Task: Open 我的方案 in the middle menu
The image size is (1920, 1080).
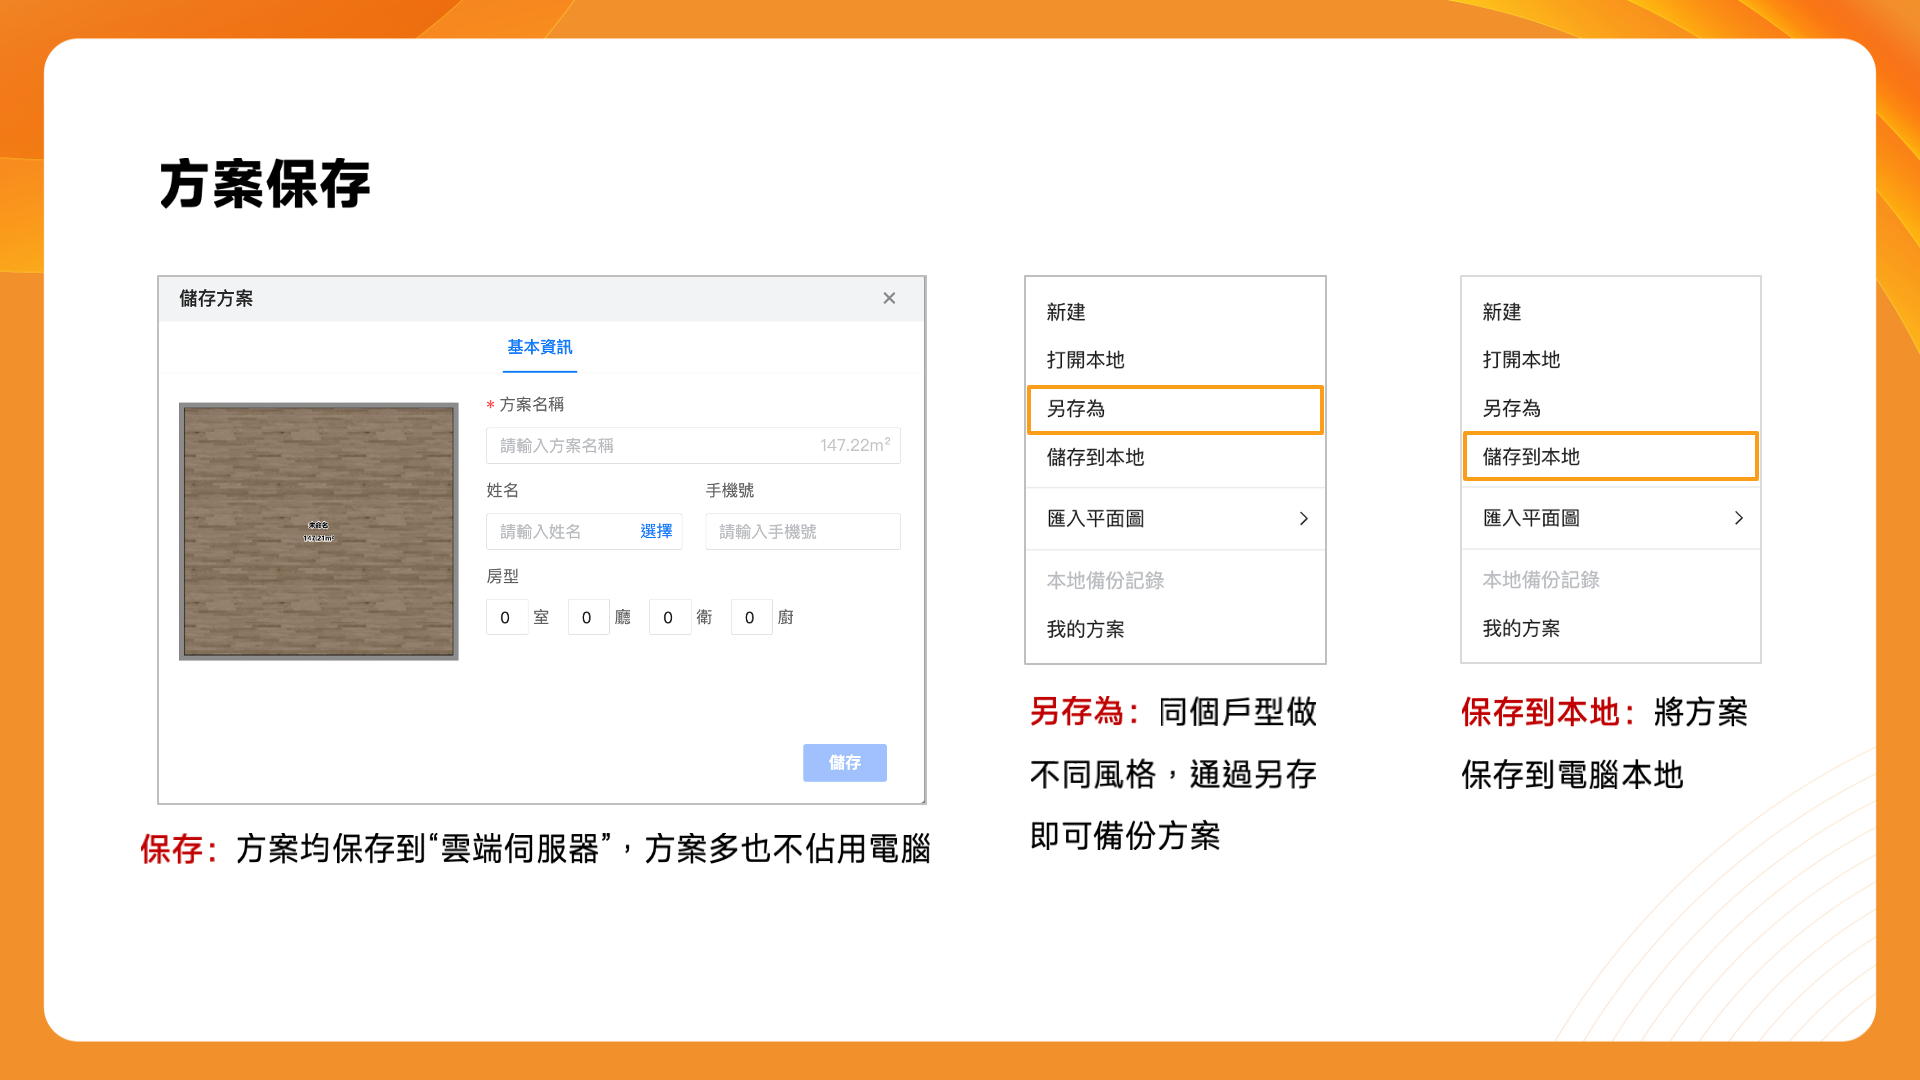Action: (x=1085, y=629)
